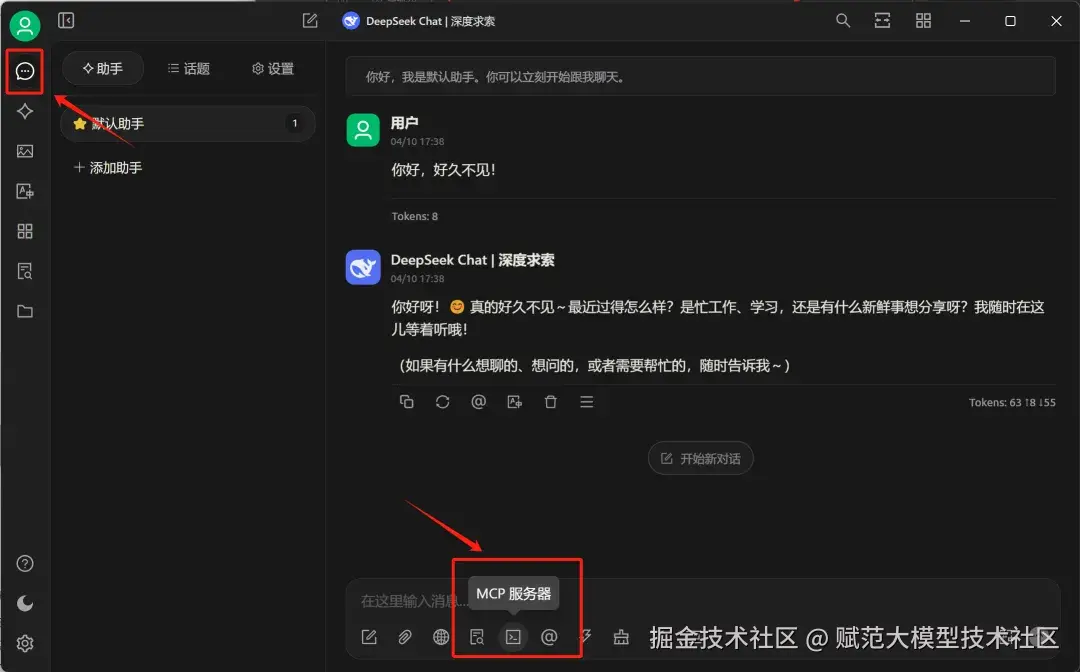
Task: Toggle the assistants chat bubble icon
Action: 25,70
